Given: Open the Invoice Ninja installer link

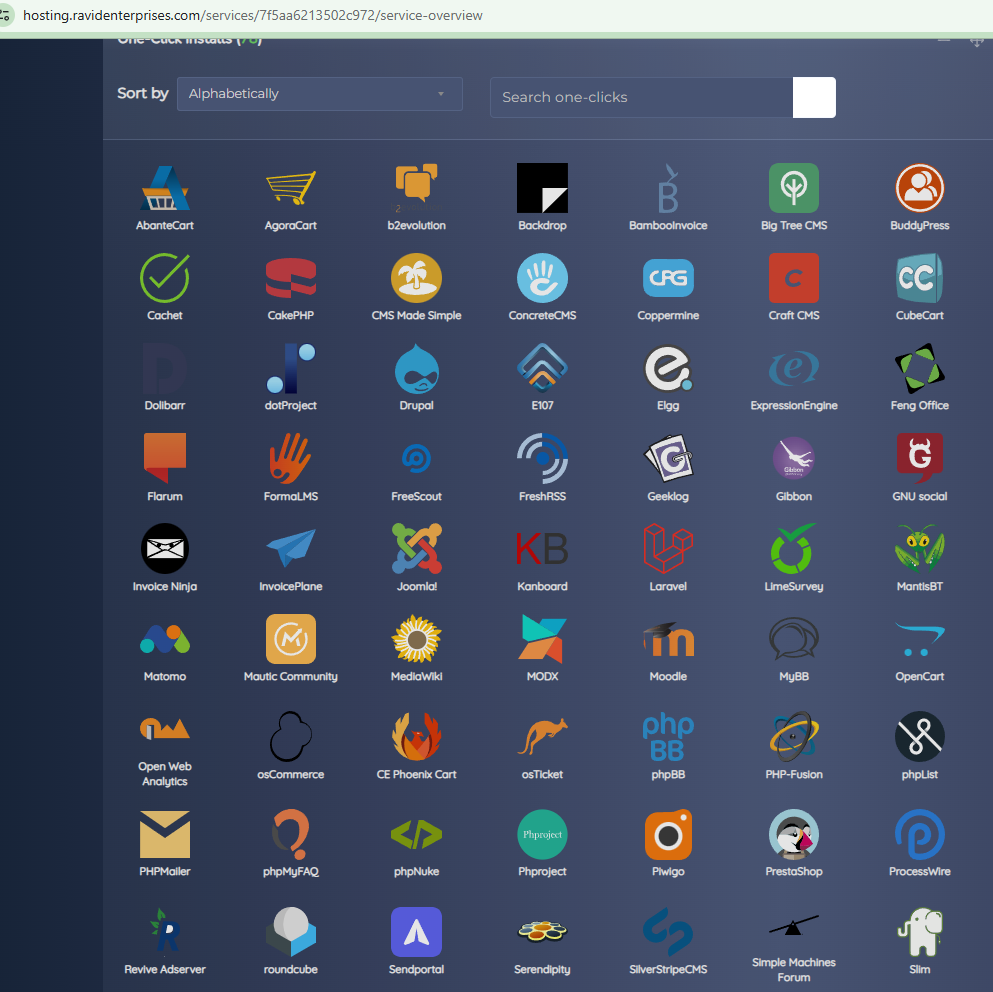Looking at the screenshot, I should click(x=164, y=549).
